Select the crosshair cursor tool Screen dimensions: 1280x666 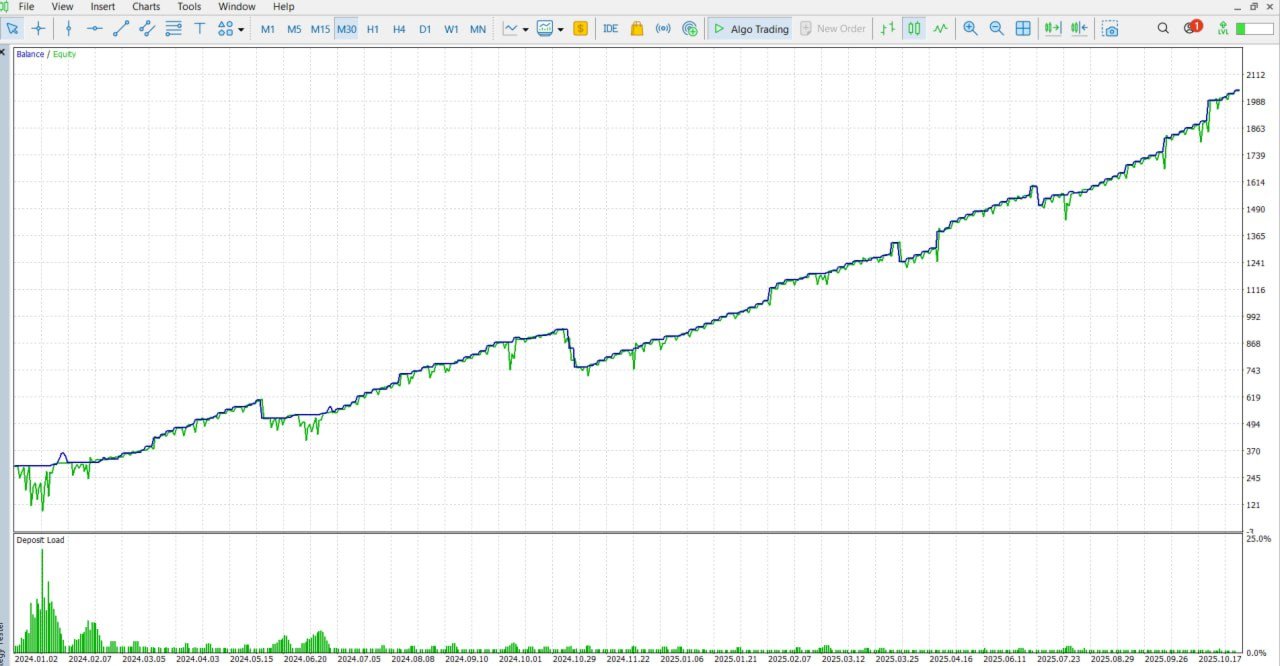click(38, 29)
